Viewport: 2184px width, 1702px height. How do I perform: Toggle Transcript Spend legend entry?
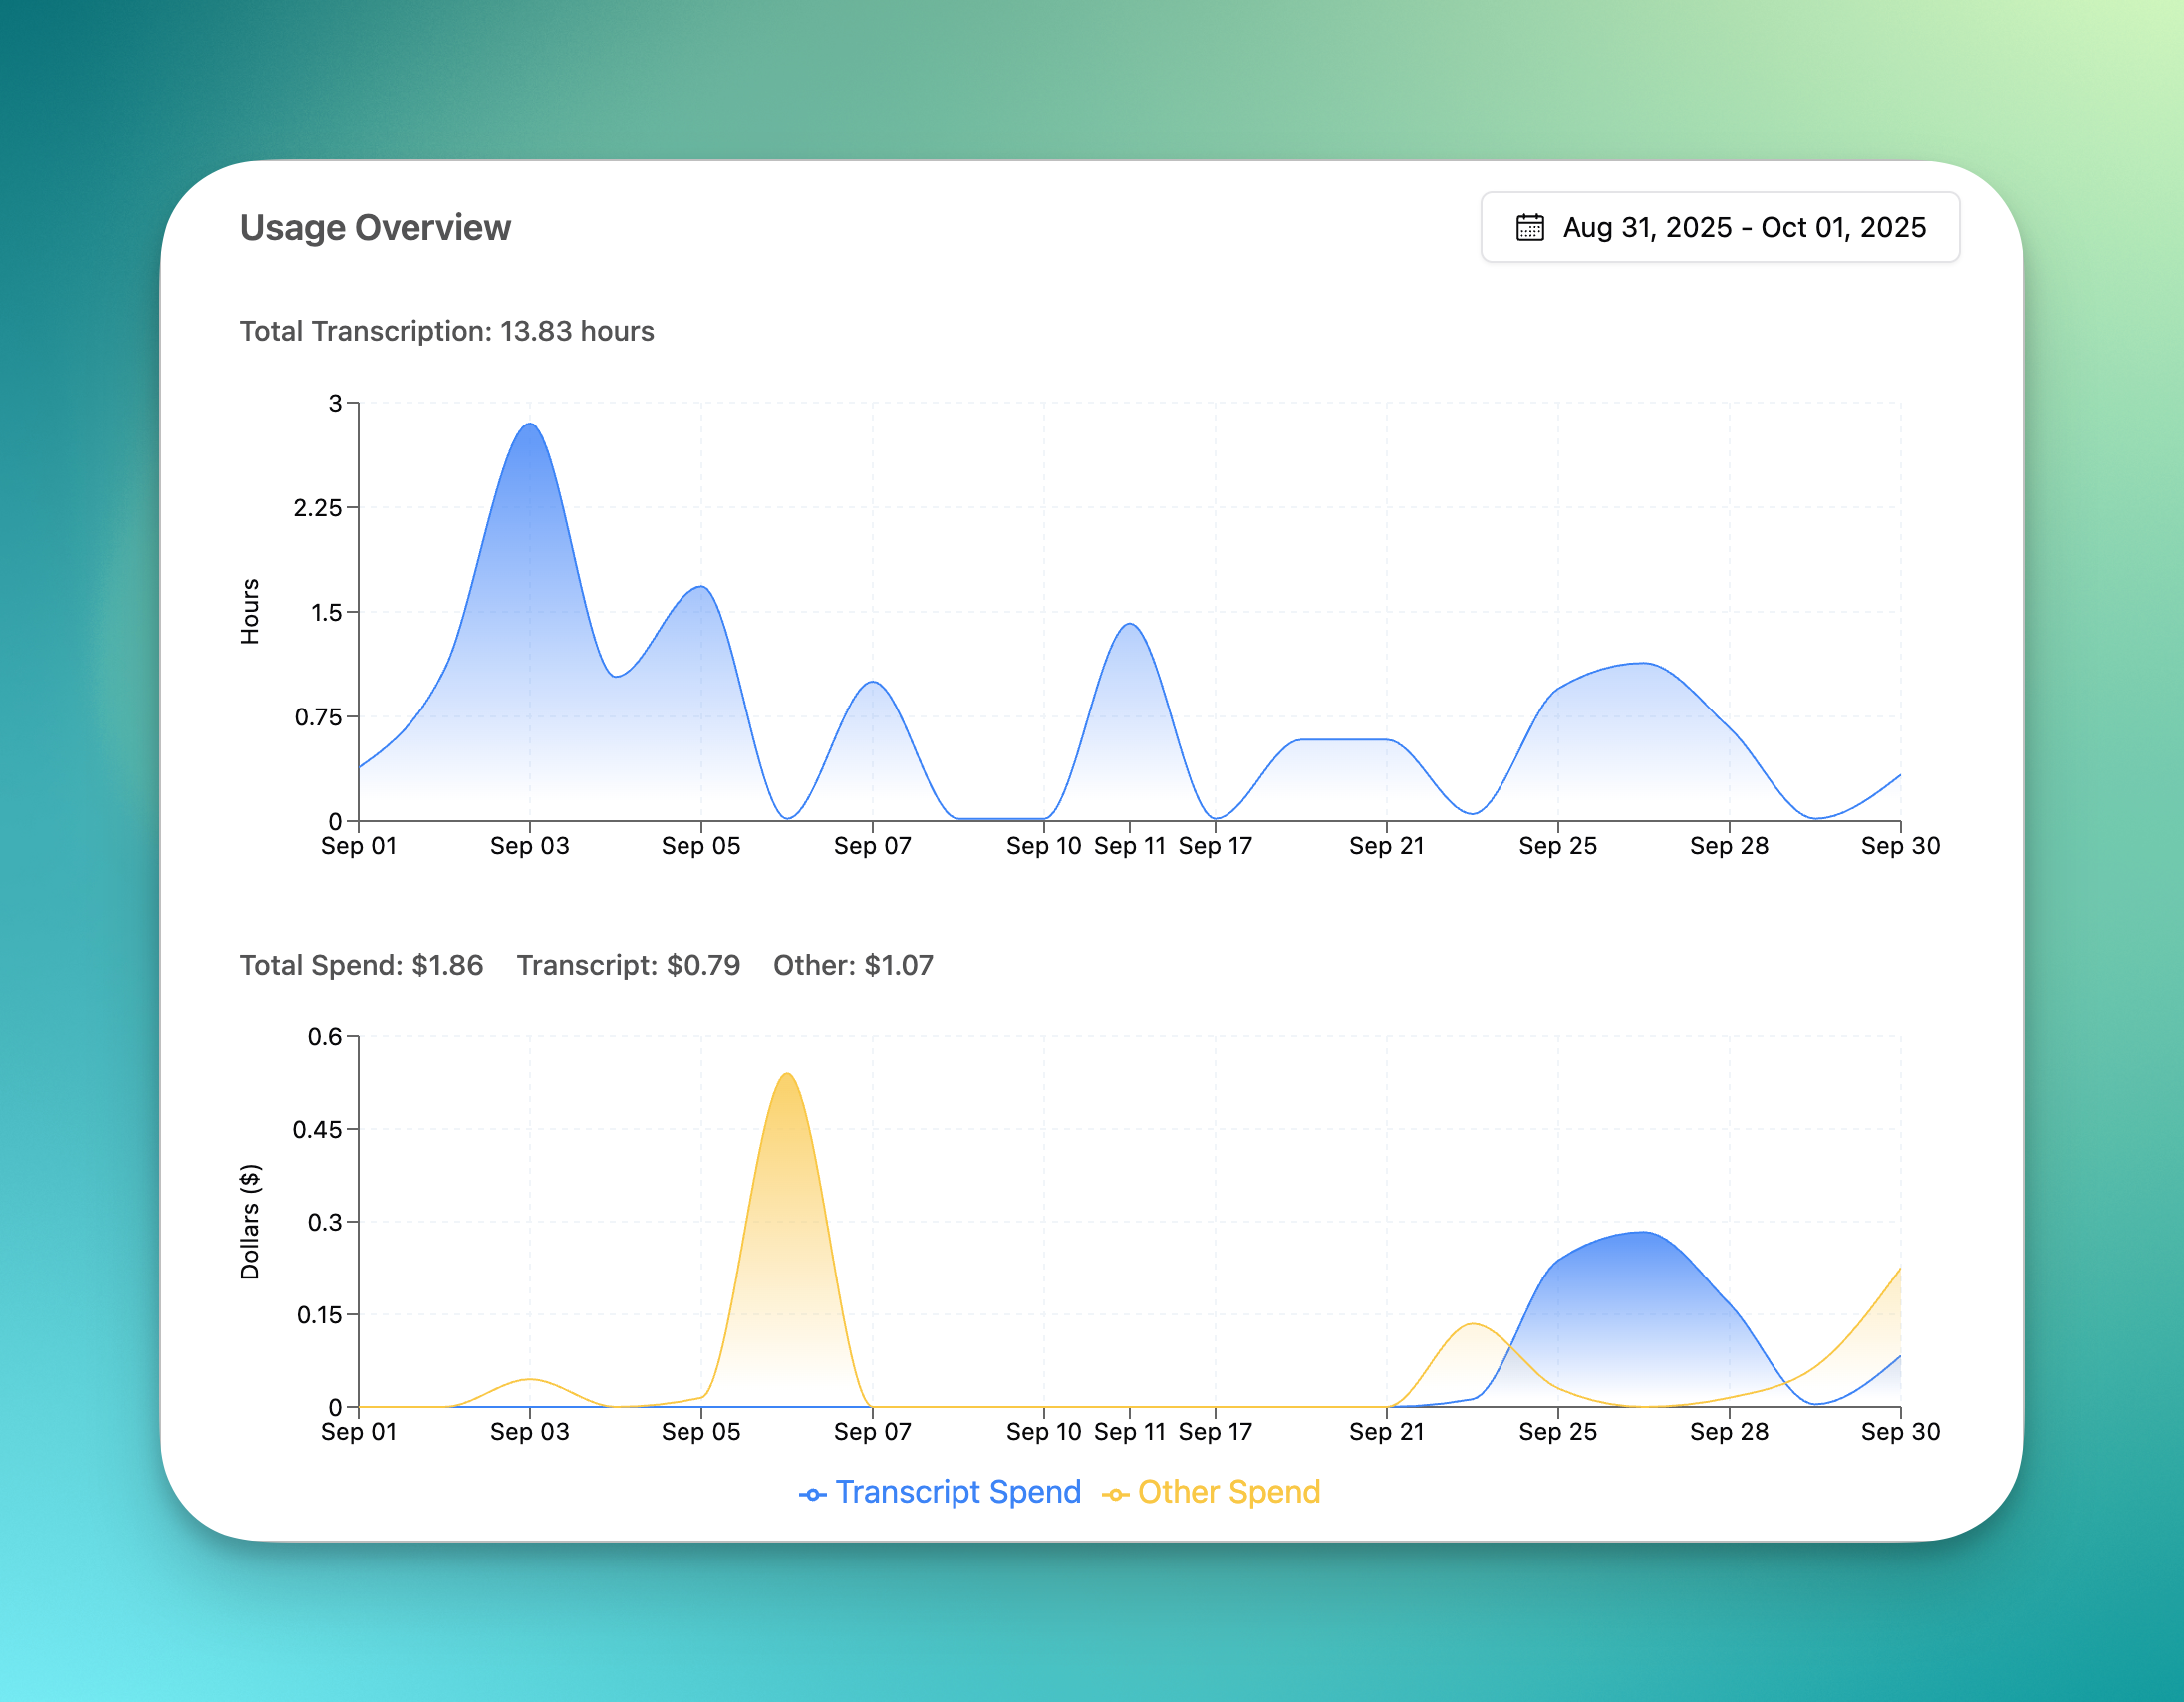(x=957, y=1492)
